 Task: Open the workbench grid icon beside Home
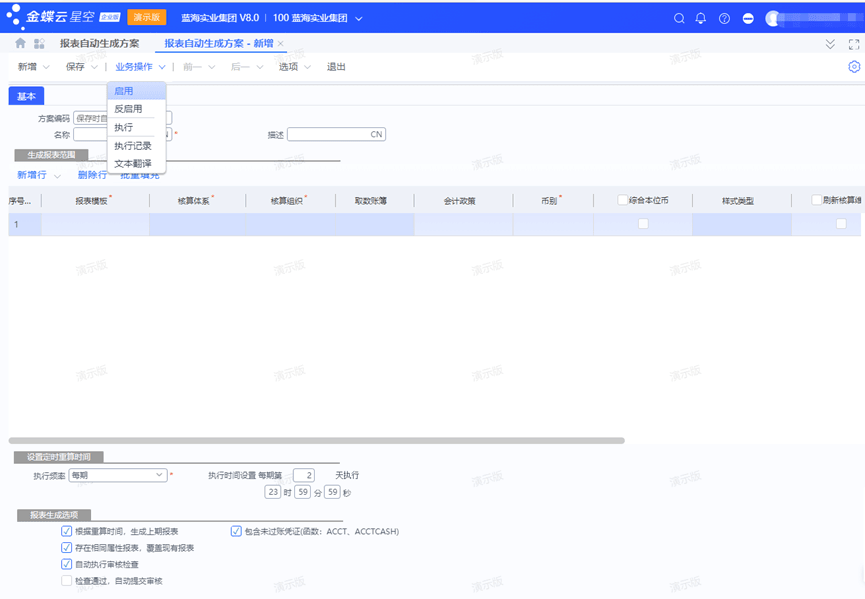pos(37,44)
